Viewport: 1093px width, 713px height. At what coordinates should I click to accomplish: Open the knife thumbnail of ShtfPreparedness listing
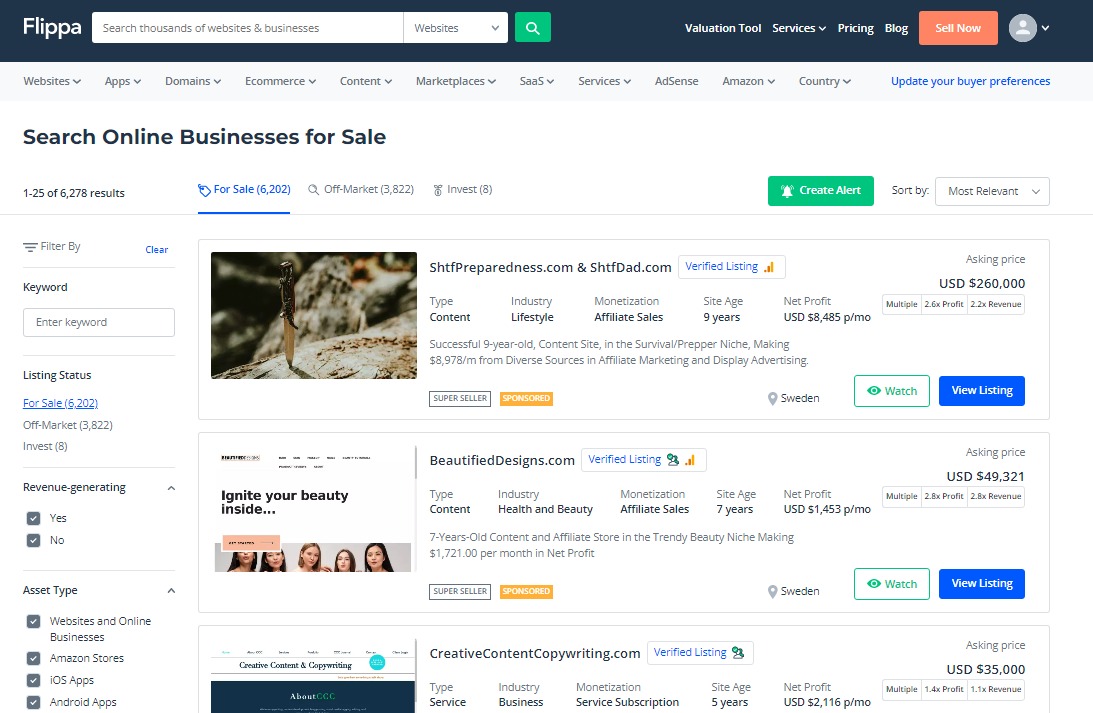(x=314, y=316)
